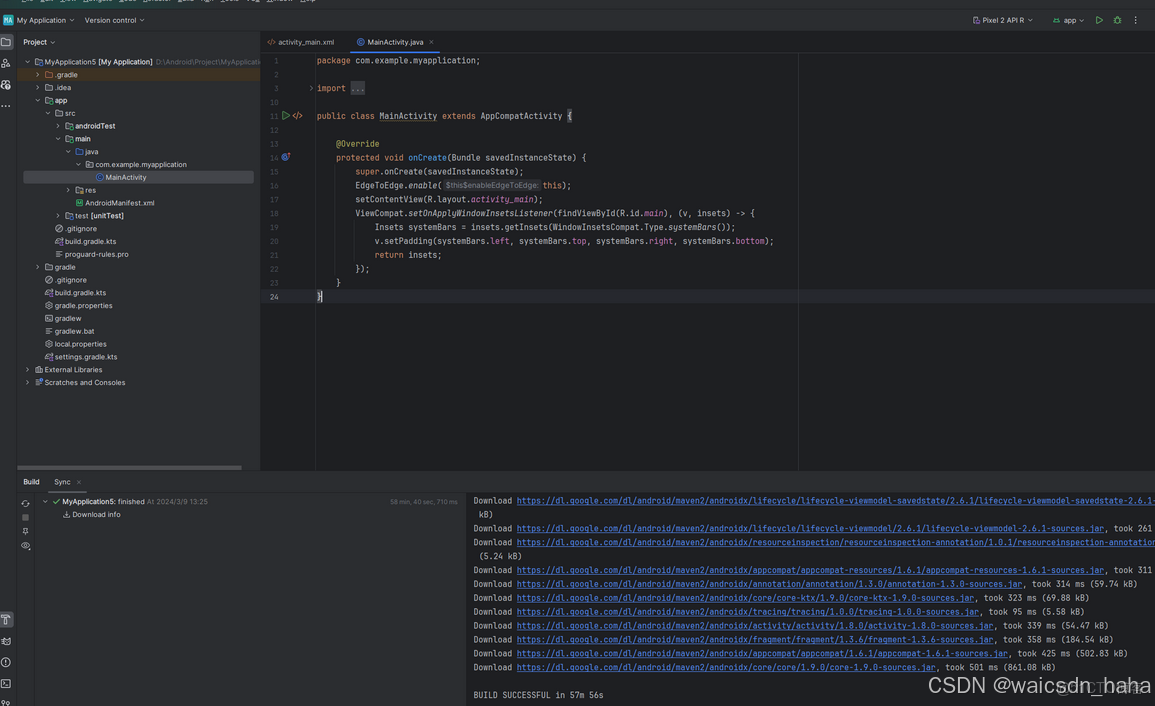This screenshot has width=1155, height=706.
Task: Switch to the activity_main.xml editor tab
Action: pyautogui.click(x=305, y=42)
